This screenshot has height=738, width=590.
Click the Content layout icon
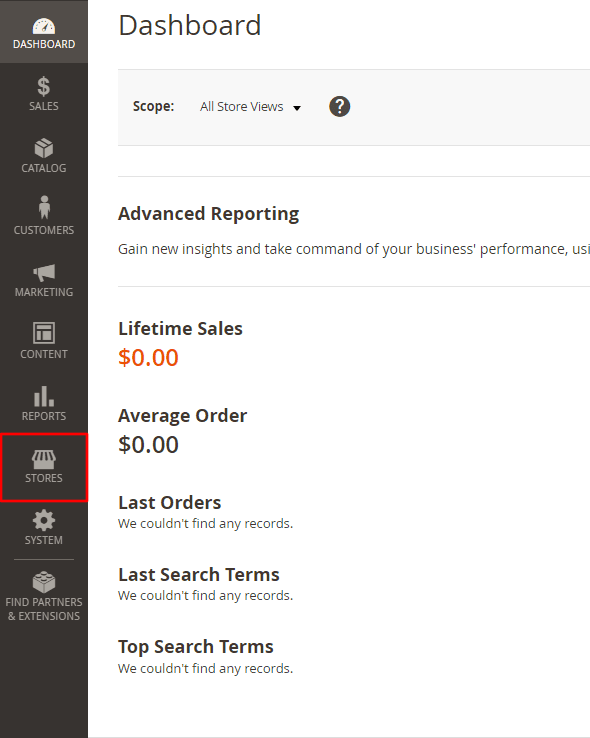point(44,333)
